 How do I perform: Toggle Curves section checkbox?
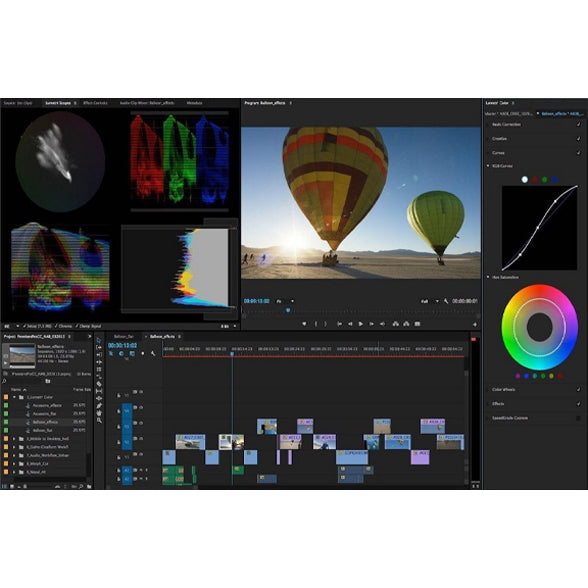579,153
